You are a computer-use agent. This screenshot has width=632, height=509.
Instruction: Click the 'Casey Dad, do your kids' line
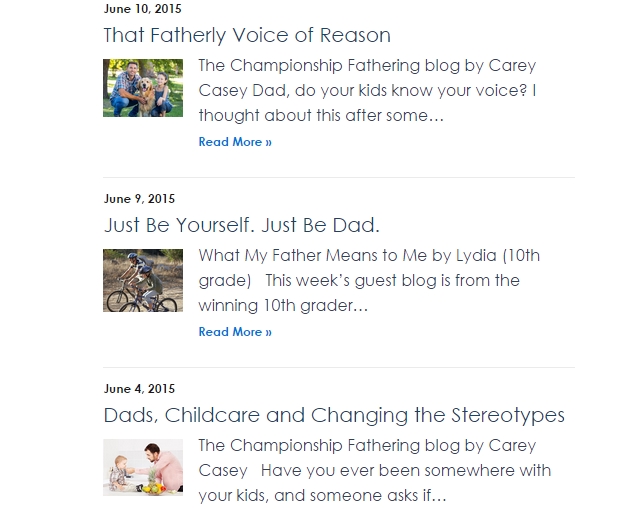367,91
